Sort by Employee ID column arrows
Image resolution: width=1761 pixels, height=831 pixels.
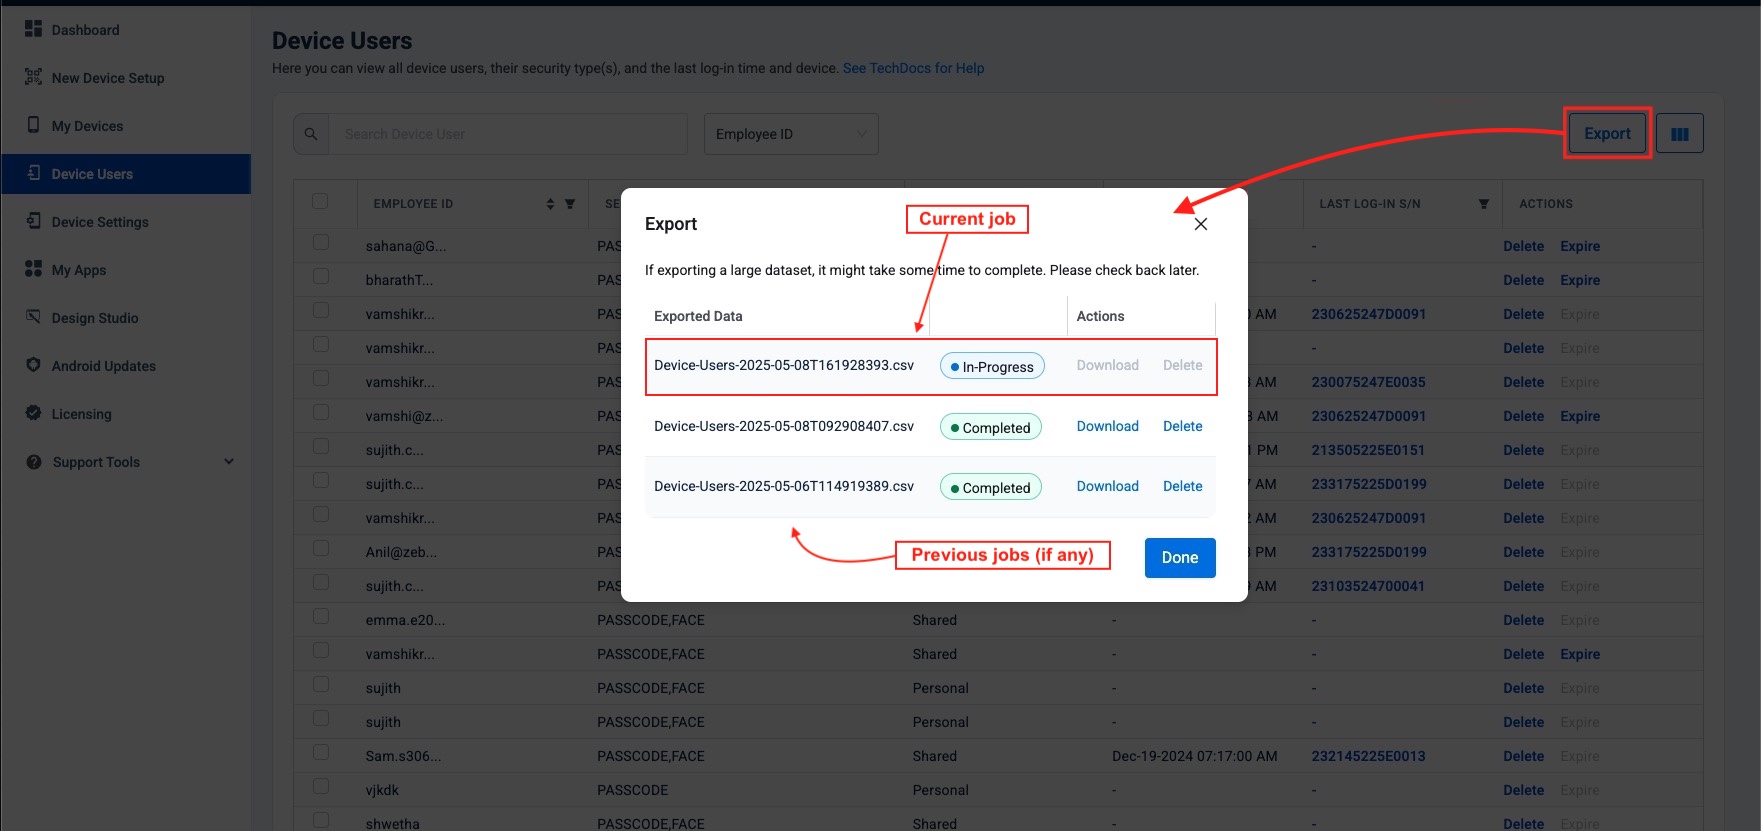(x=550, y=204)
